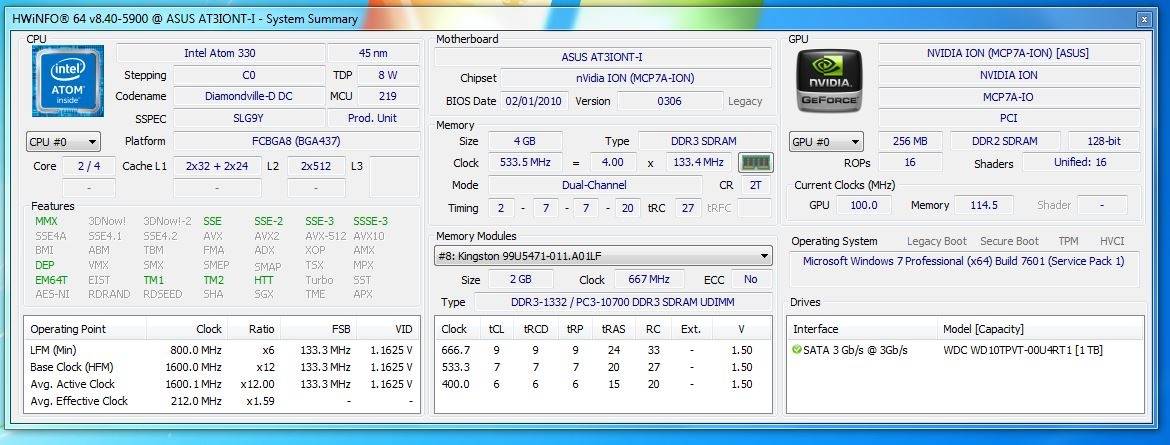Screen dimensions: 1170x445
Task: Close the System Summary window
Action: click(1144, 19)
